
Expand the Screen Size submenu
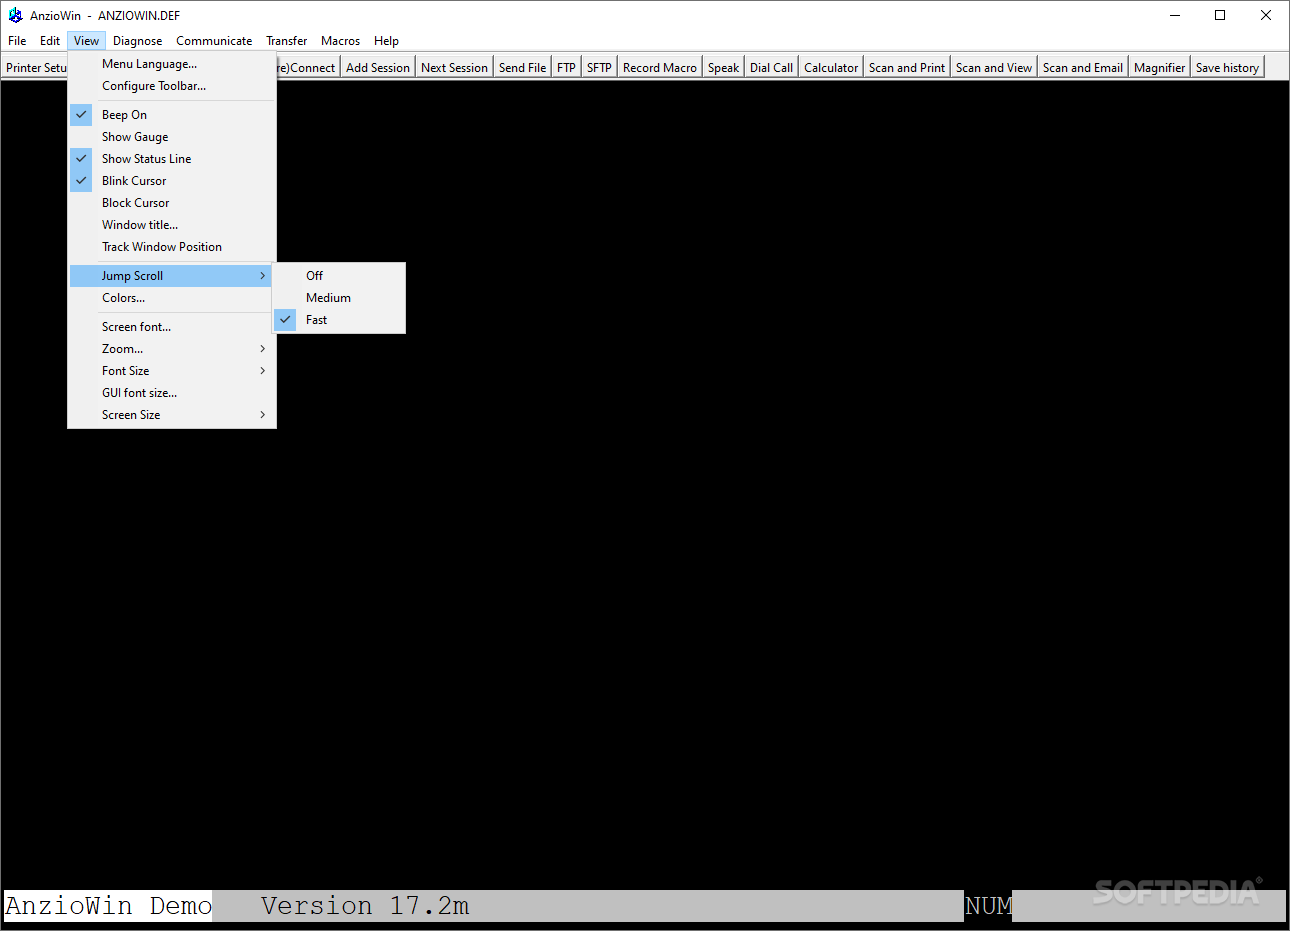(172, 415)
